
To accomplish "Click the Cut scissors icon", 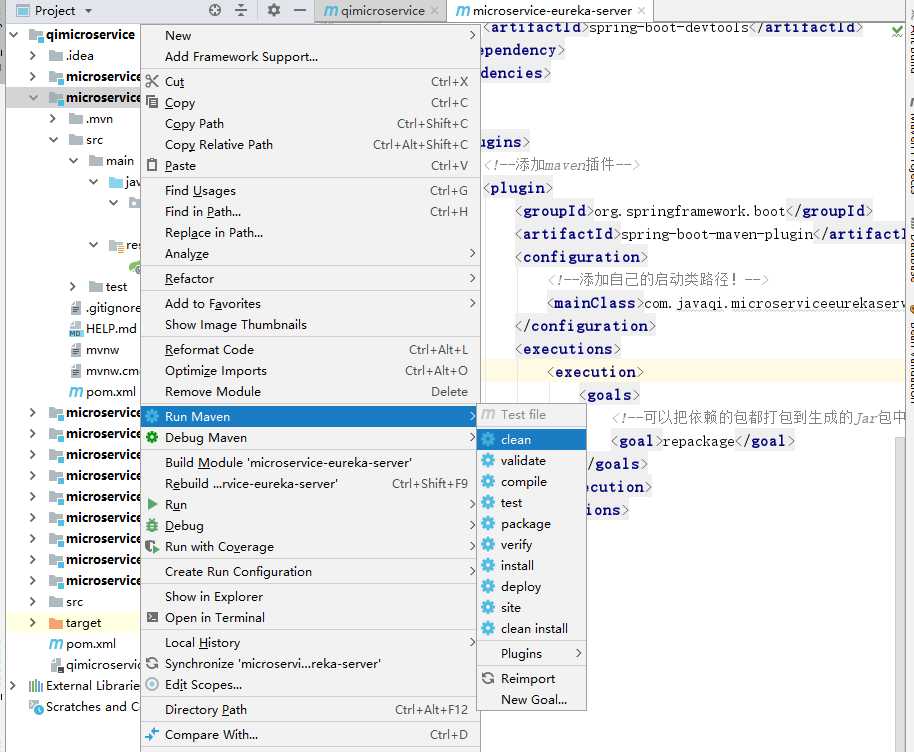I will point(152,81).
